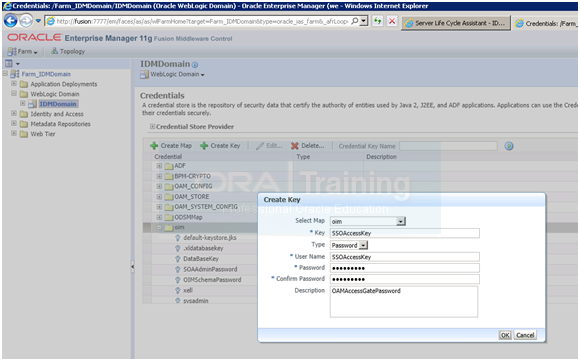This screenshot has height=361, width=580.
Task: Click the Metadata Repositories folder icon
Action: tap(24, 124)
